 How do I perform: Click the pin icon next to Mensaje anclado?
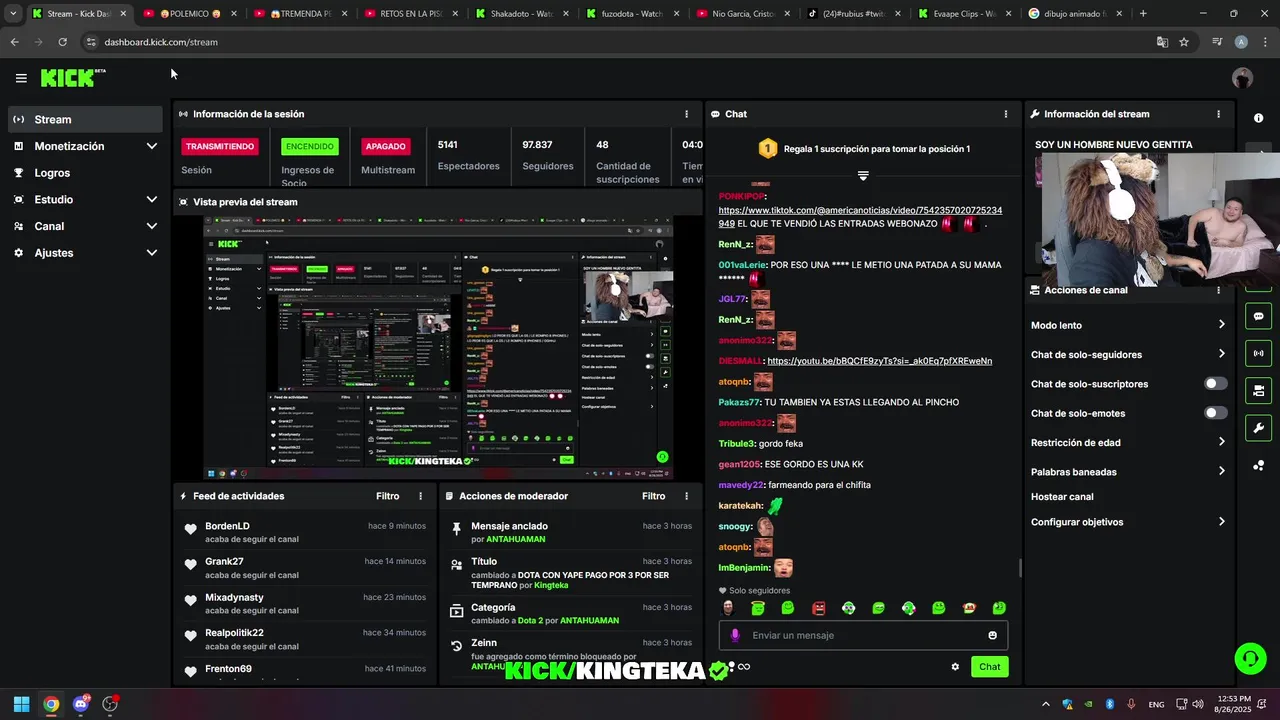457,527
